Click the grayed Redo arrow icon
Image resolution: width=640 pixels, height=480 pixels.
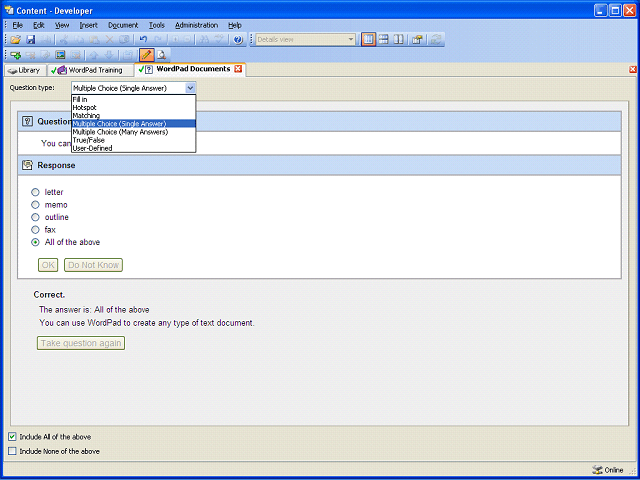158,40
